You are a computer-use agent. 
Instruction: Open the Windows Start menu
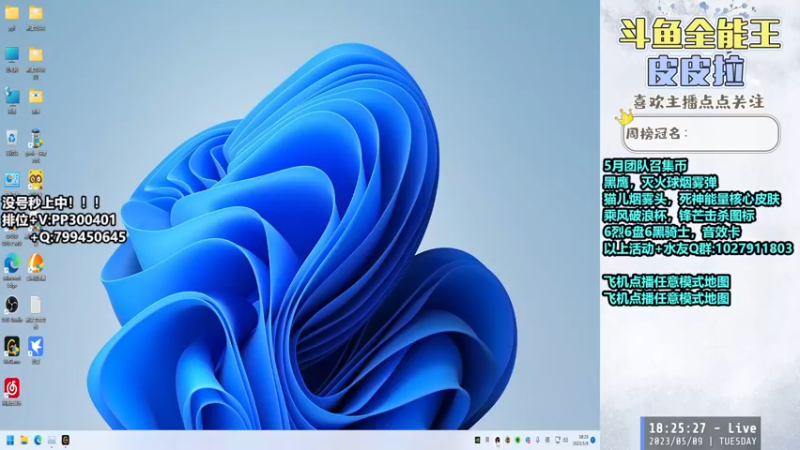(10, 440)
